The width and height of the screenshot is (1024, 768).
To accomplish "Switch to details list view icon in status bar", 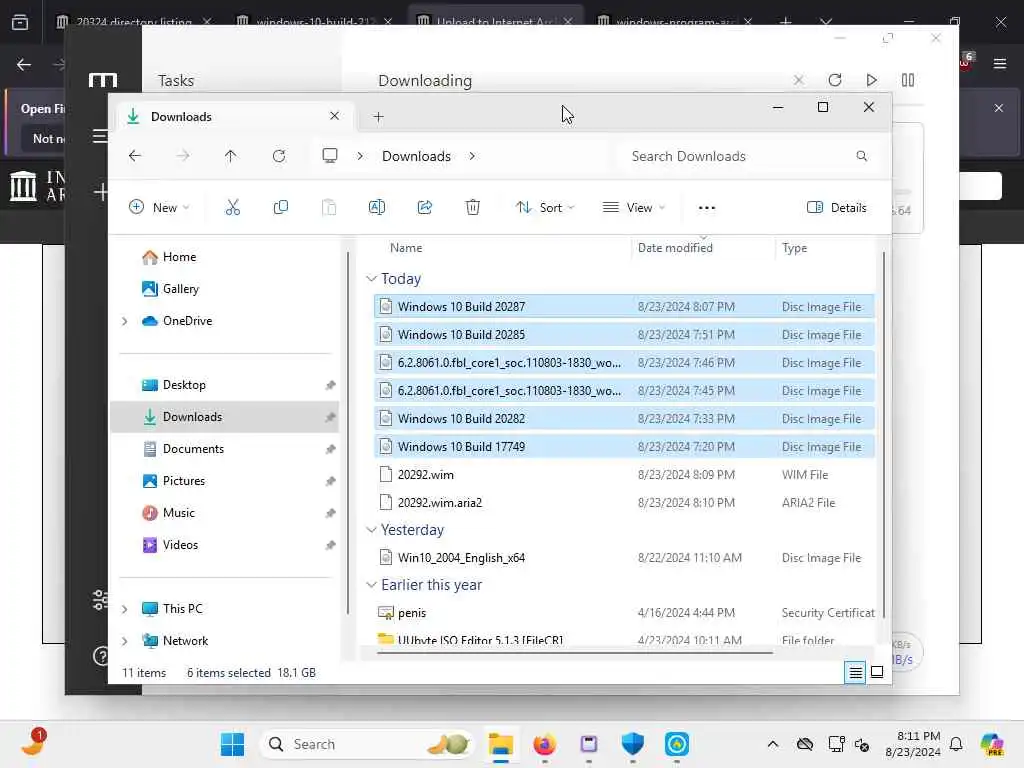I will coord(855,672).
